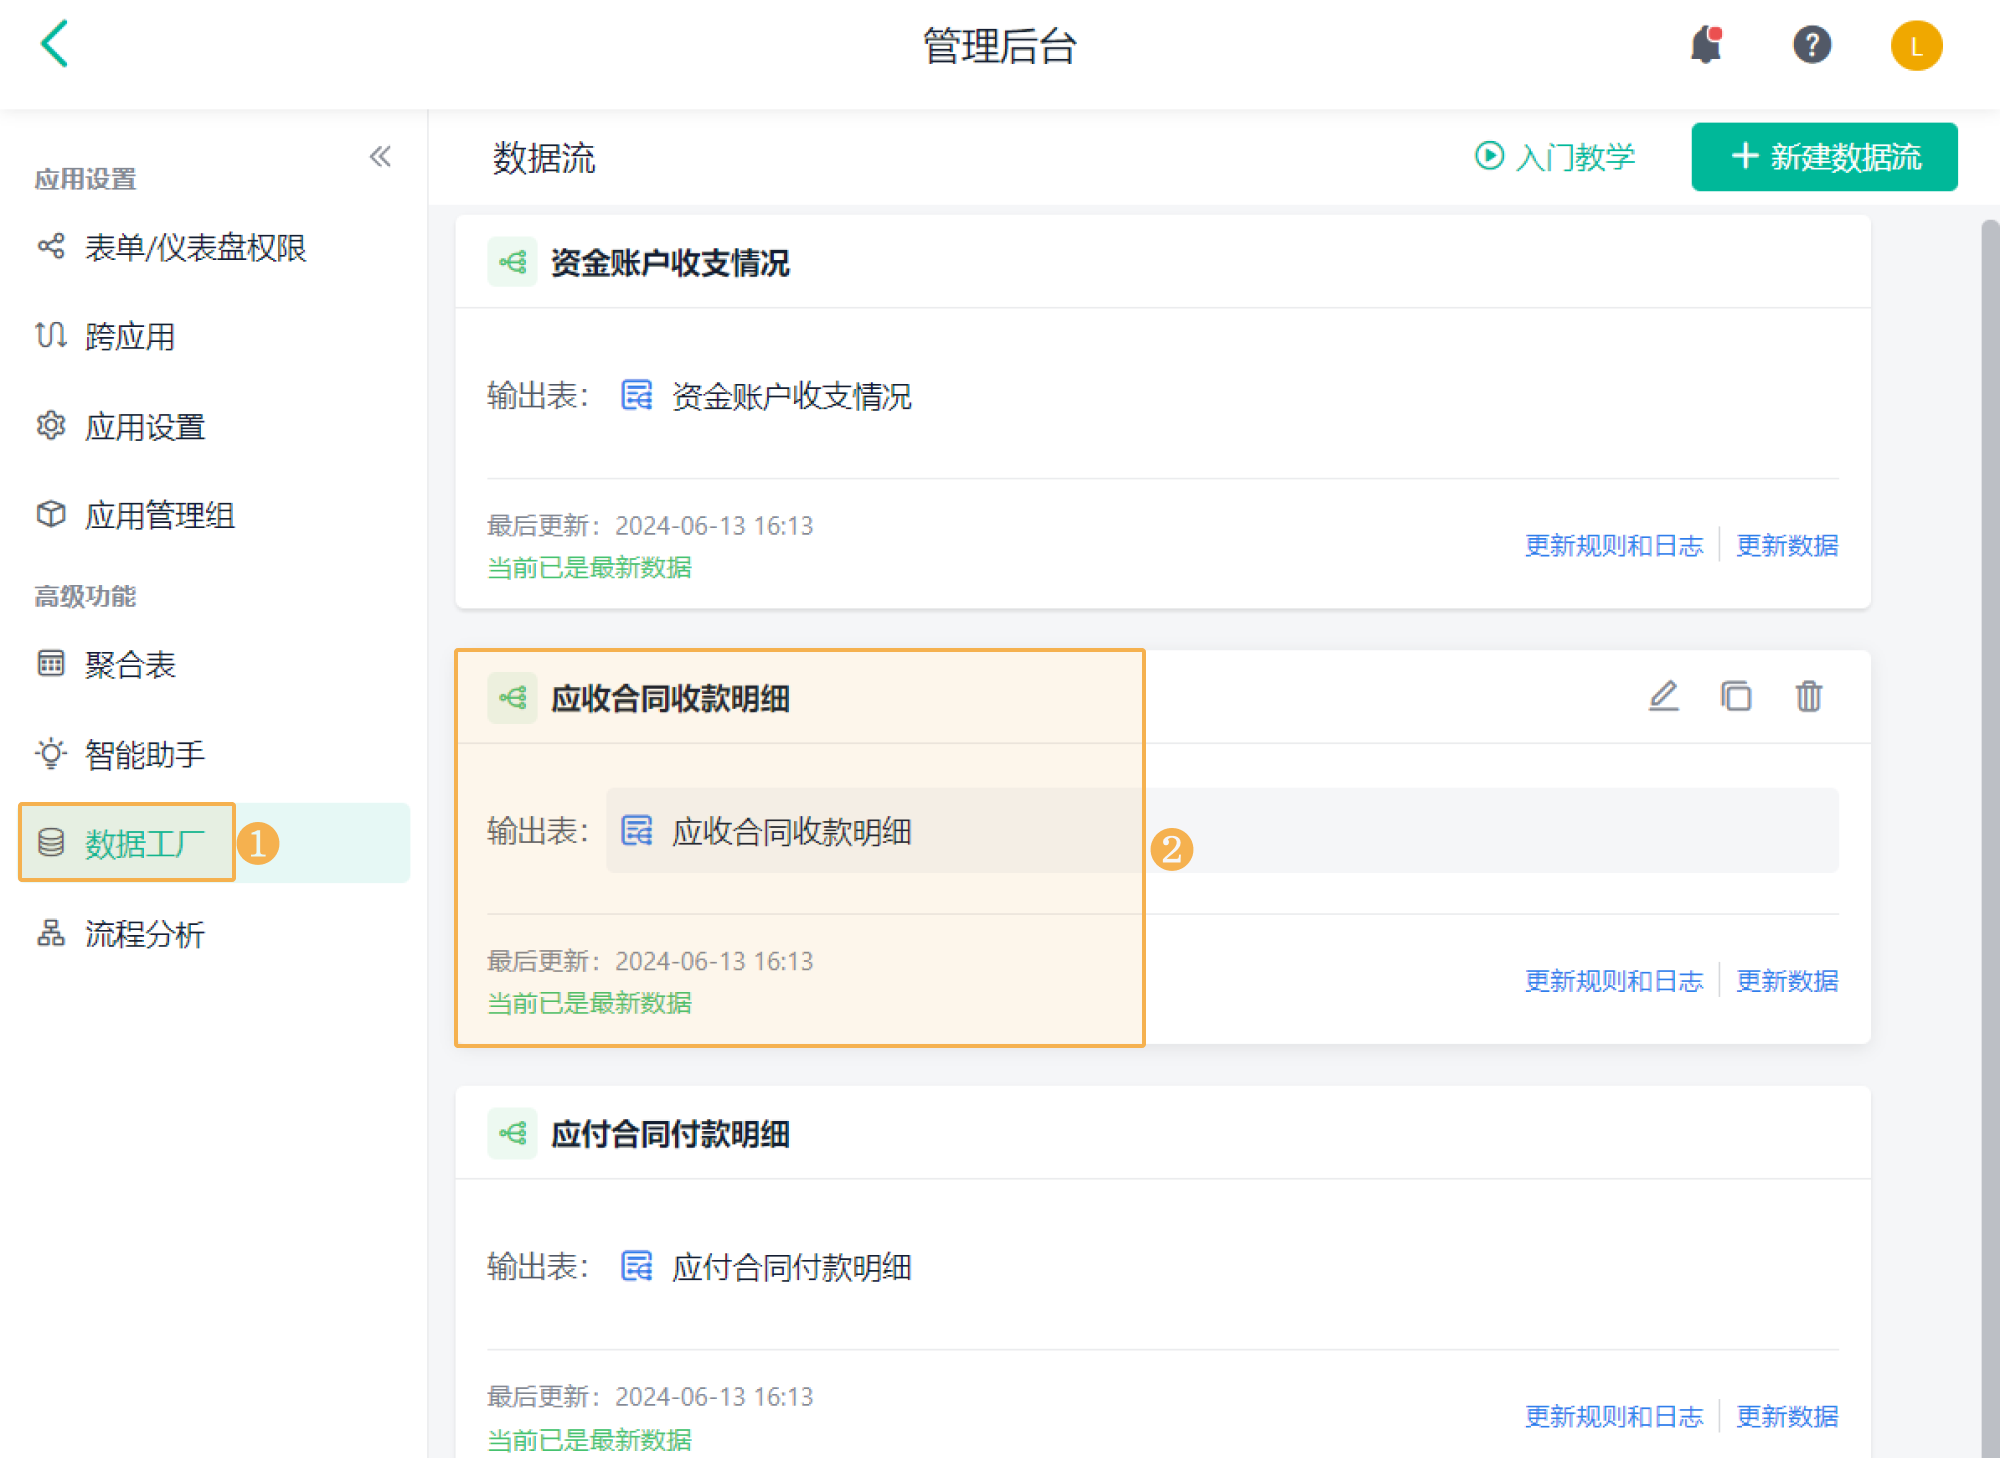
Task: Open 表单/仪表盘权限 in the sidebar
Action: [x=195, y=247]
